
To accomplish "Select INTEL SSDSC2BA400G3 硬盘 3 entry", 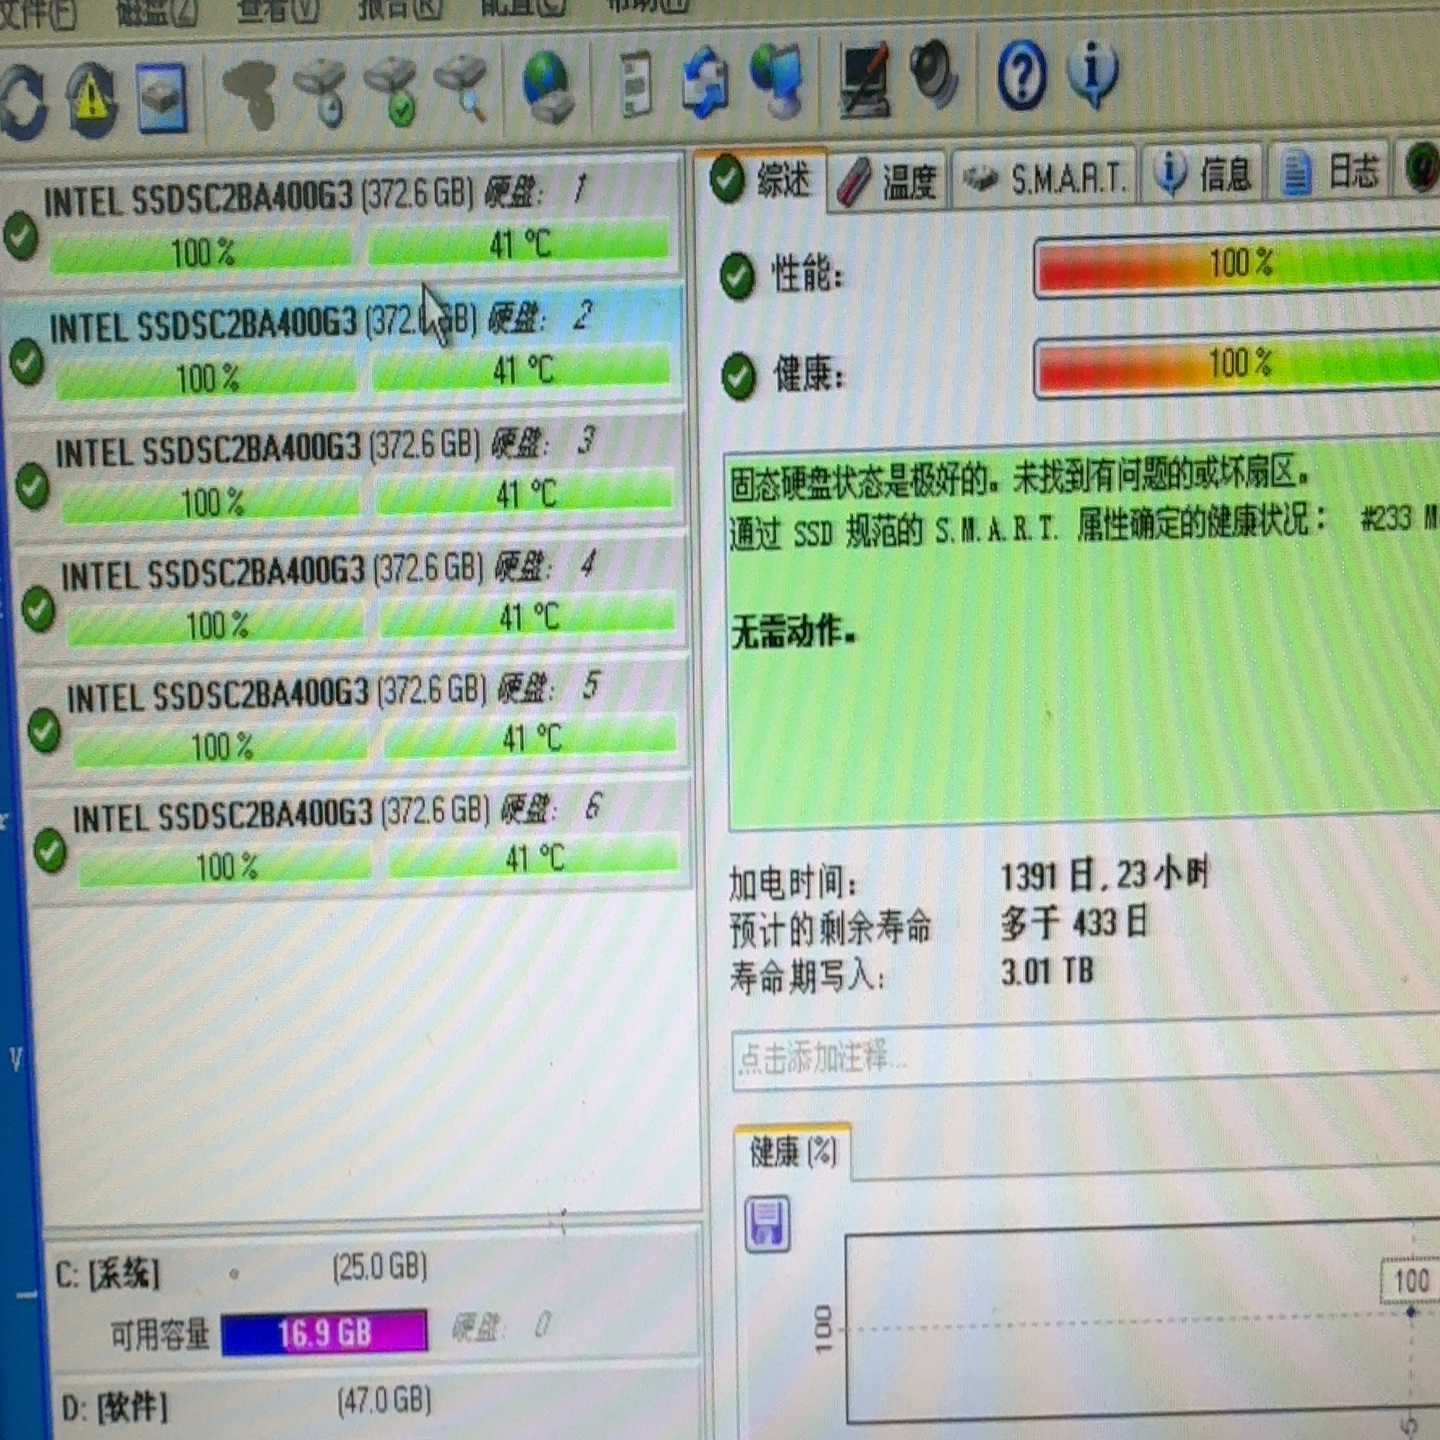I will pyautogui.click(x=350, y=472).
